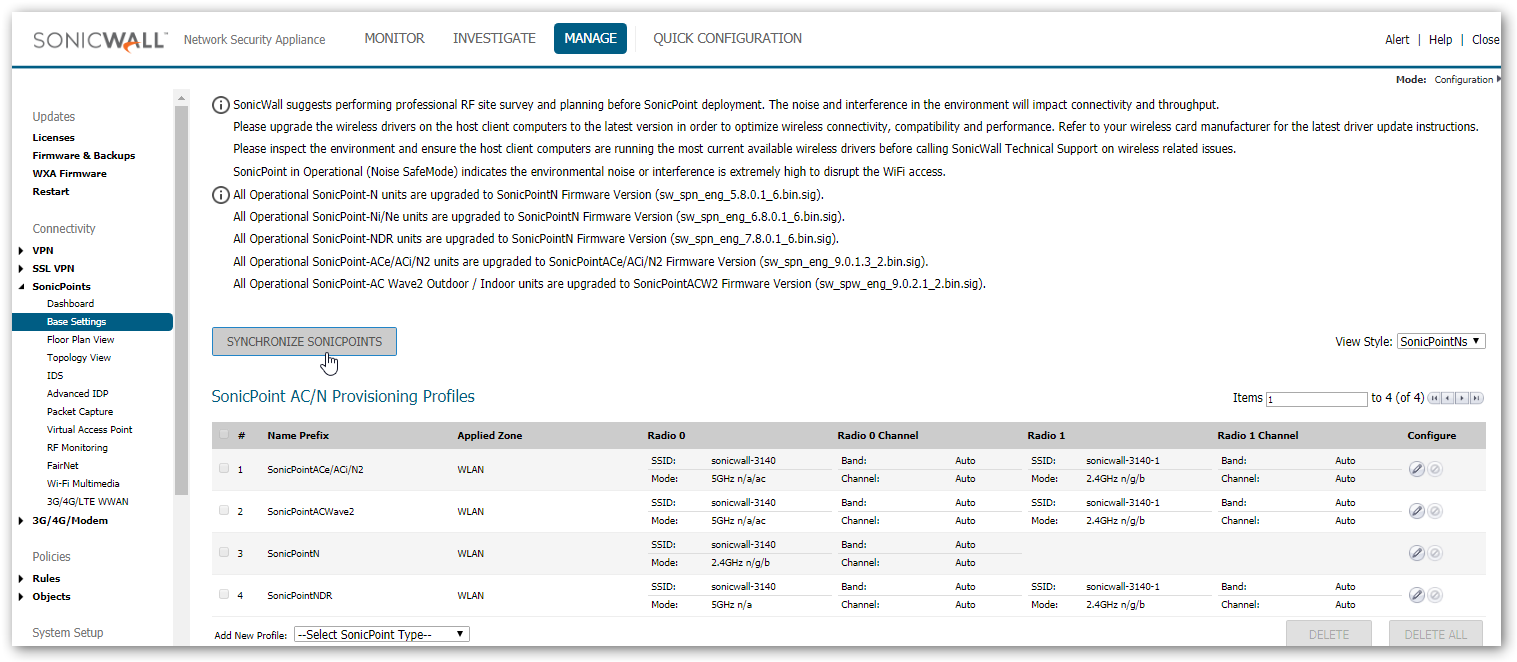Jump to first page of items

tap(1435, 398)
